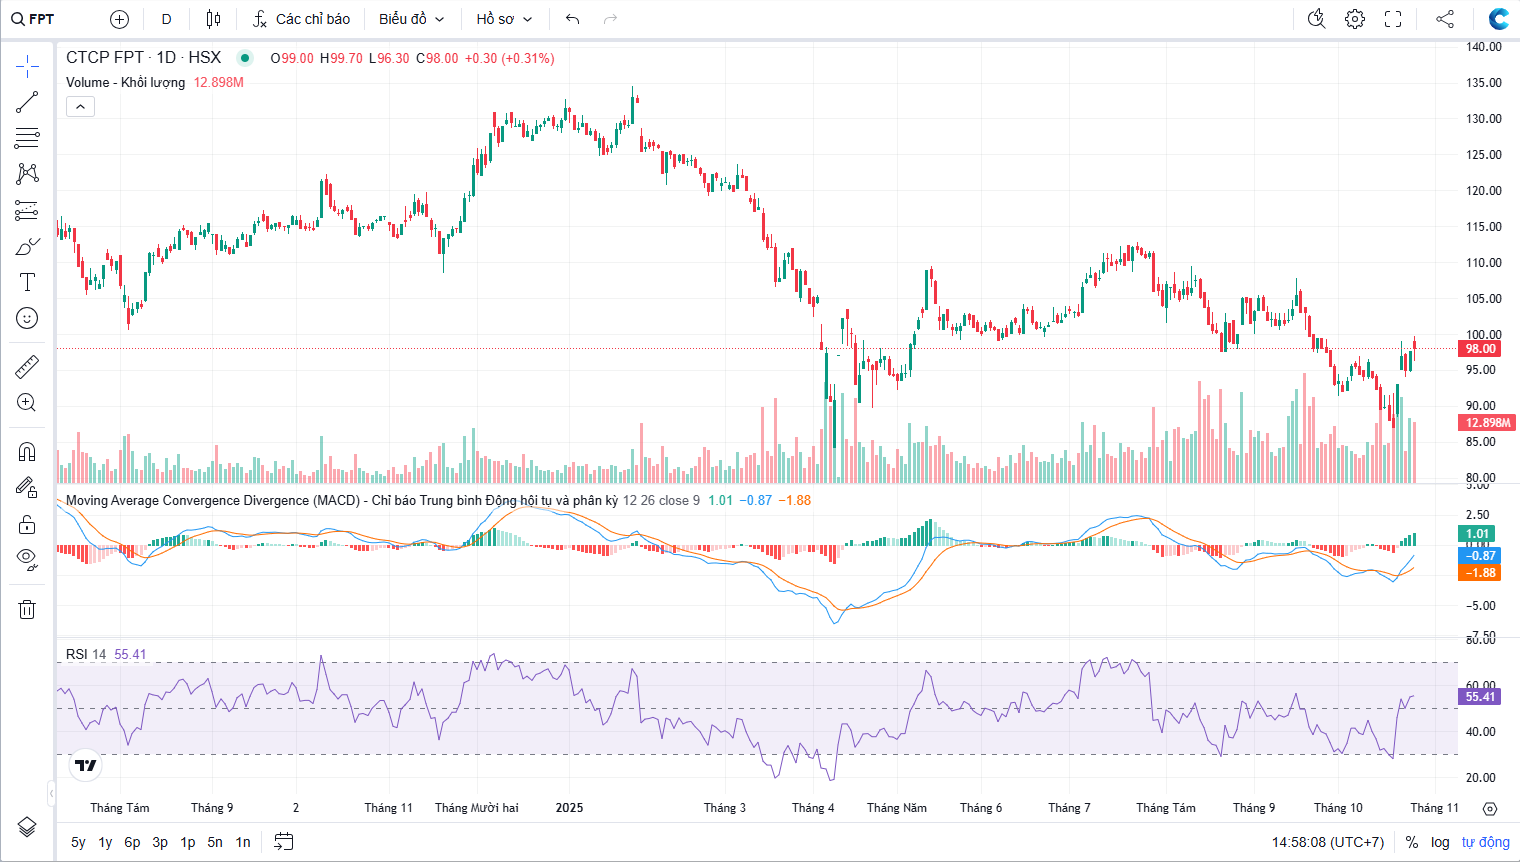
Task: Click the trash remove drawings icon
Action: point(27,609)
